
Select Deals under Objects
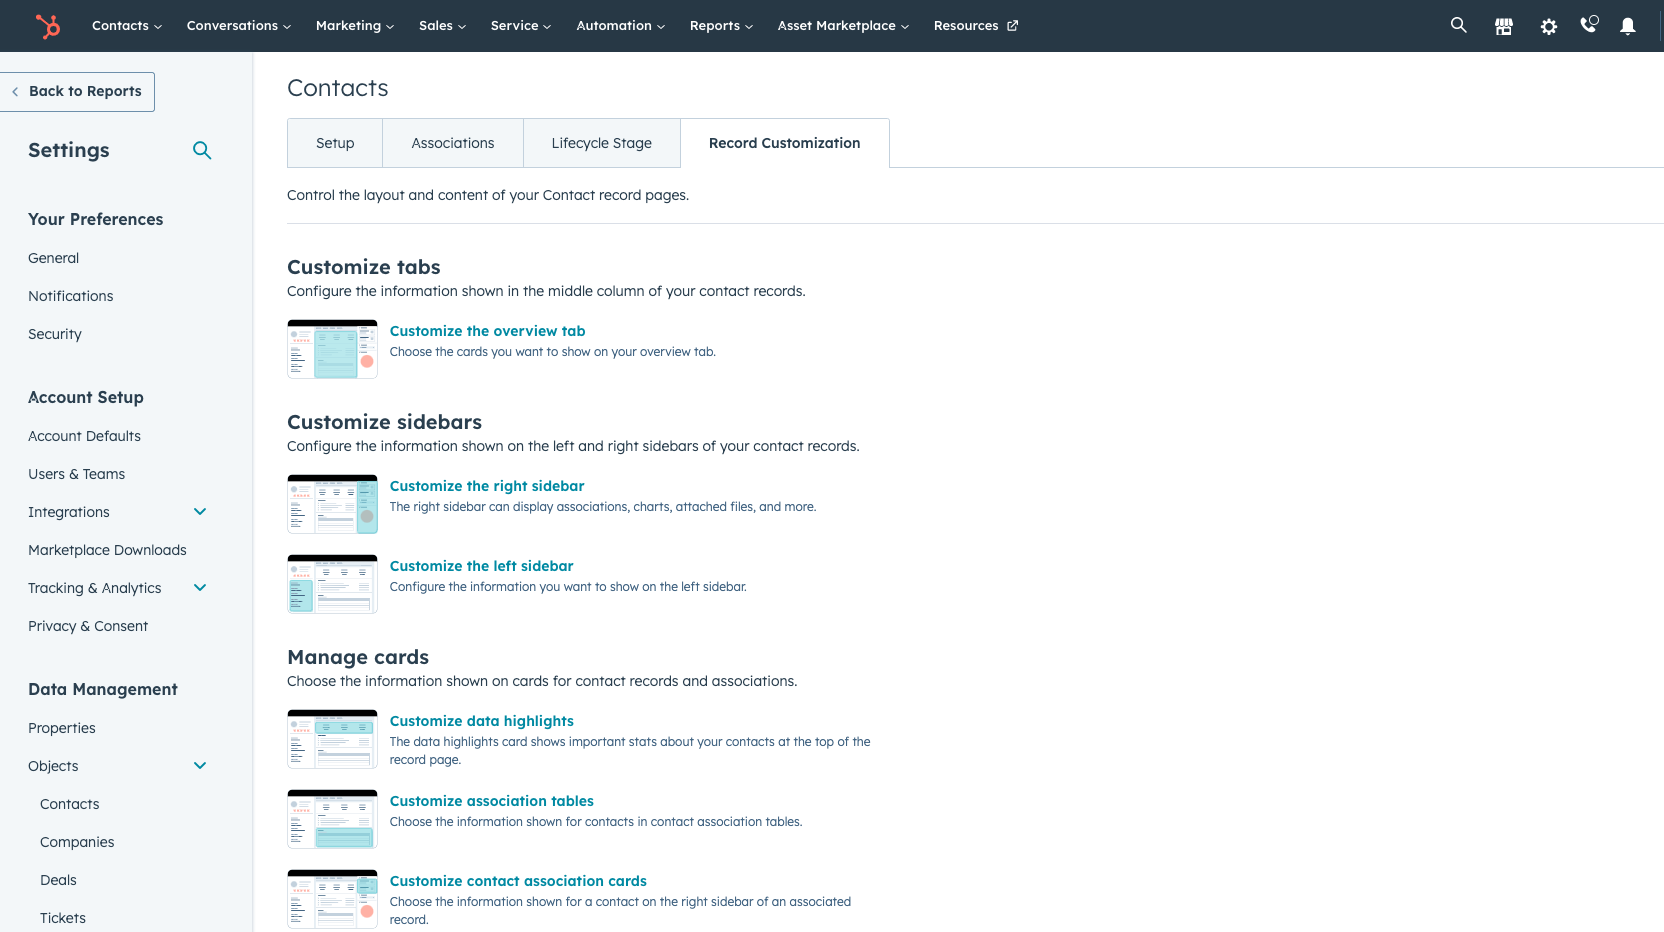[58, 880]
